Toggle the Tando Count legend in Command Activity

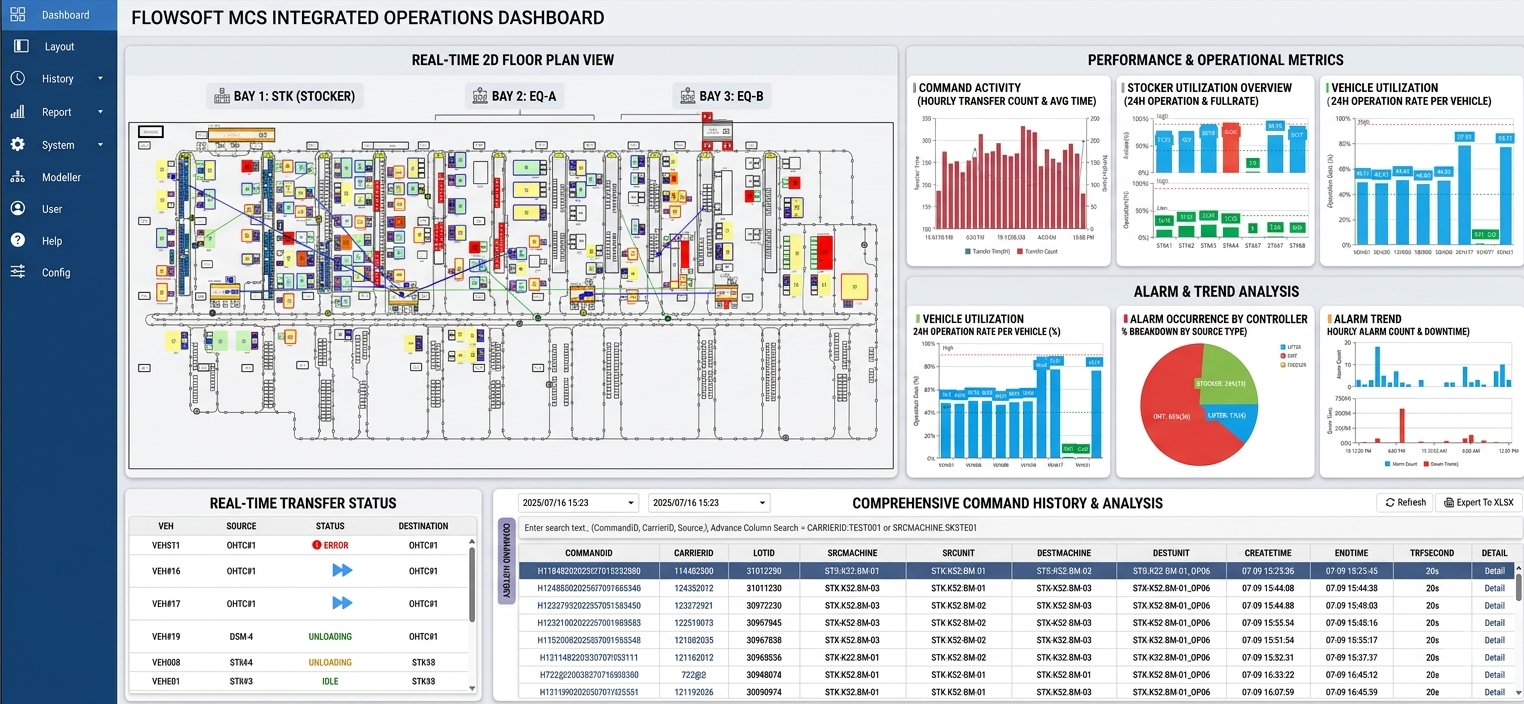[x=1040, y=249]
